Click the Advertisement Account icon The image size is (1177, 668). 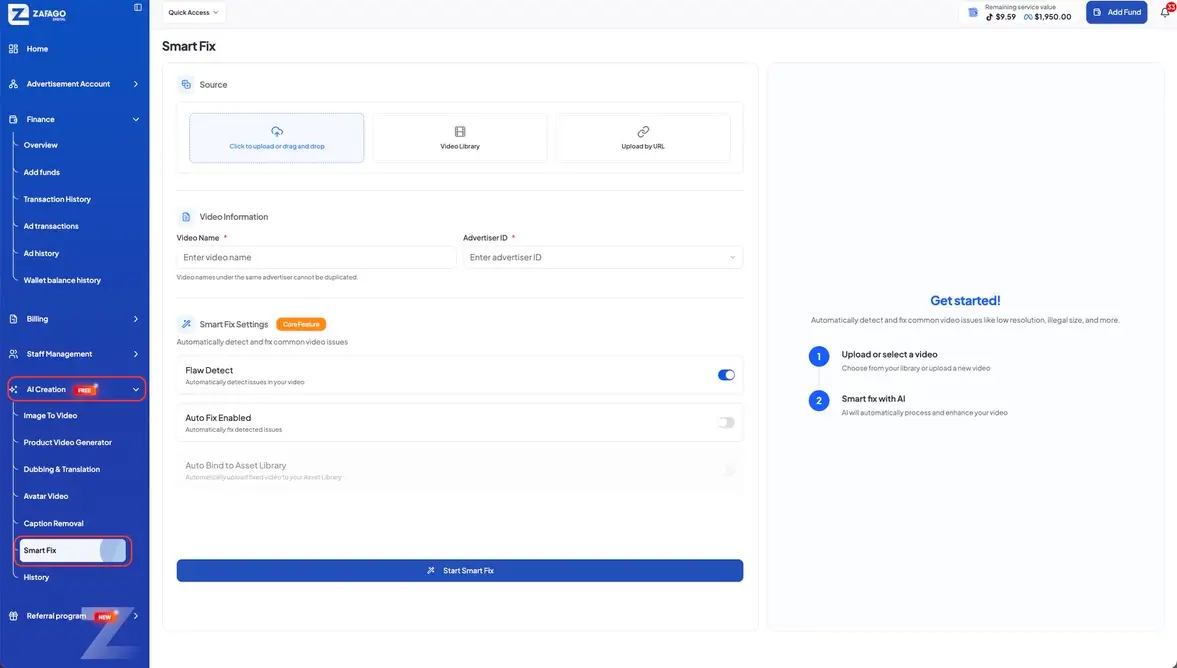point(14,84)
